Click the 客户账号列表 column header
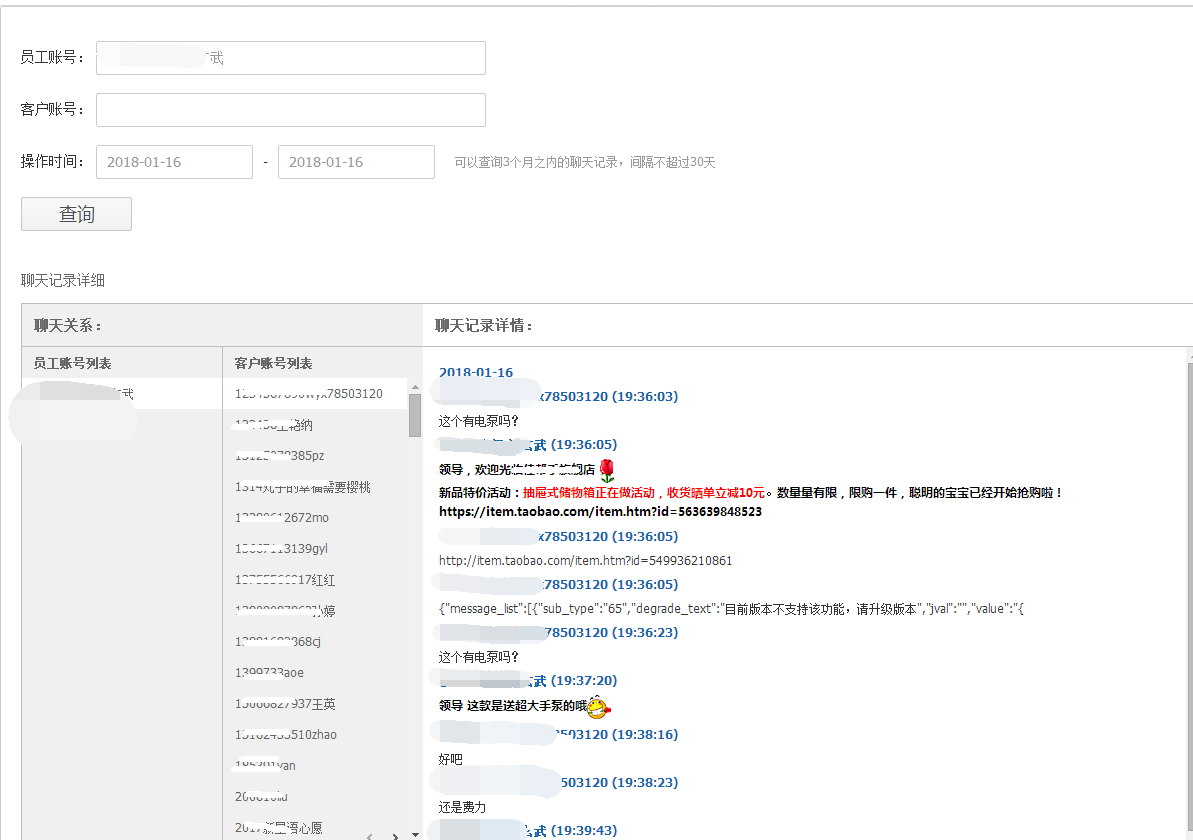 [x=274, y=362]
